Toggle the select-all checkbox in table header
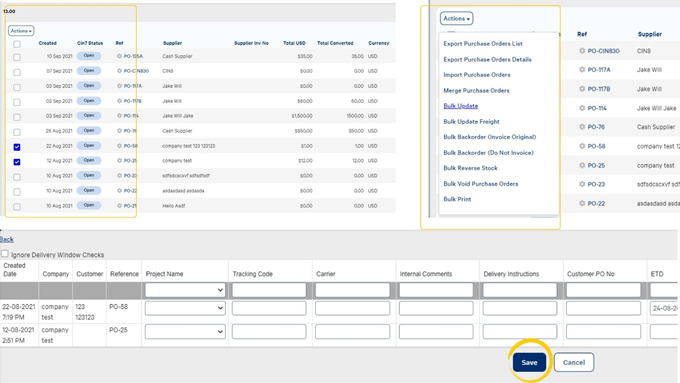The width and height of the screenshot is (680, 383). click(17, 44)
